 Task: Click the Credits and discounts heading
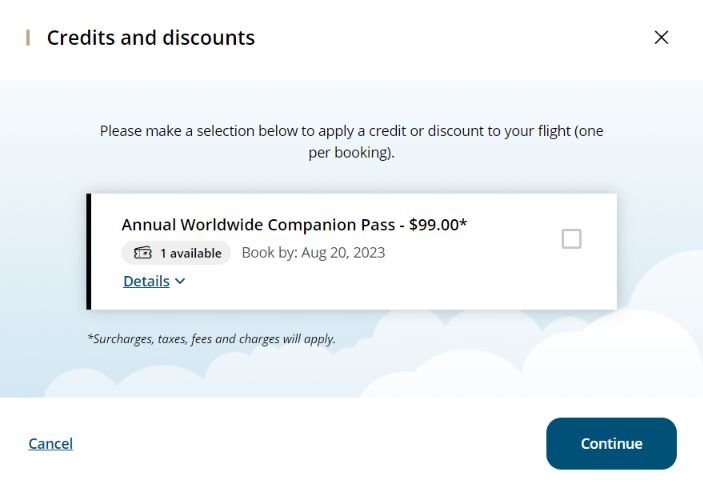pyautogui.click(x=151, y=38)
